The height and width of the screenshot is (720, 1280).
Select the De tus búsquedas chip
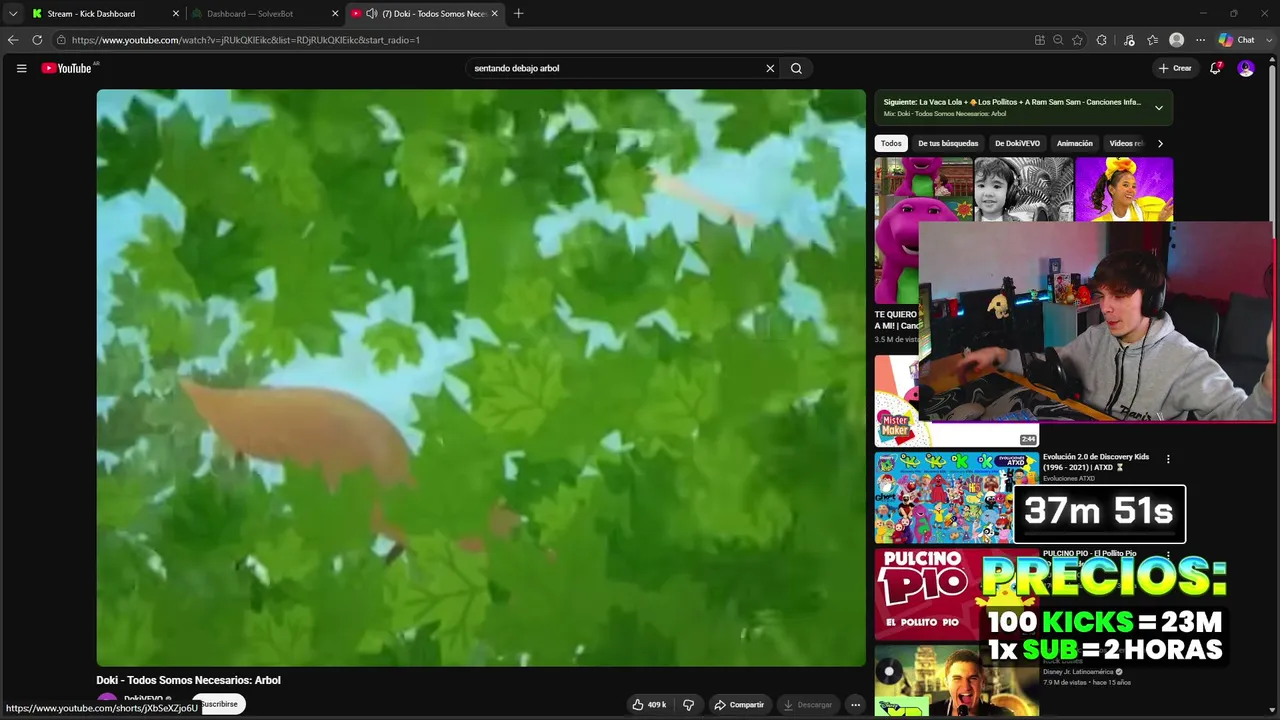948,143
